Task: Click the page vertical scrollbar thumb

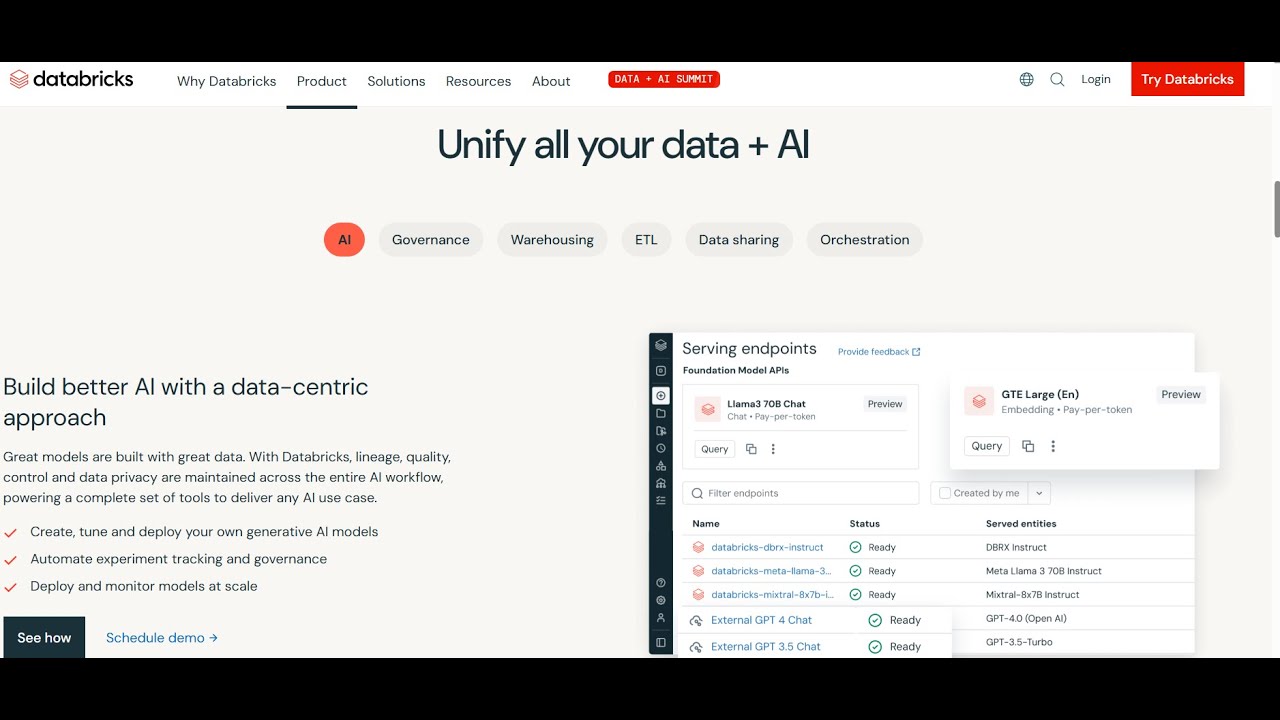Action: coord(1276,209)
